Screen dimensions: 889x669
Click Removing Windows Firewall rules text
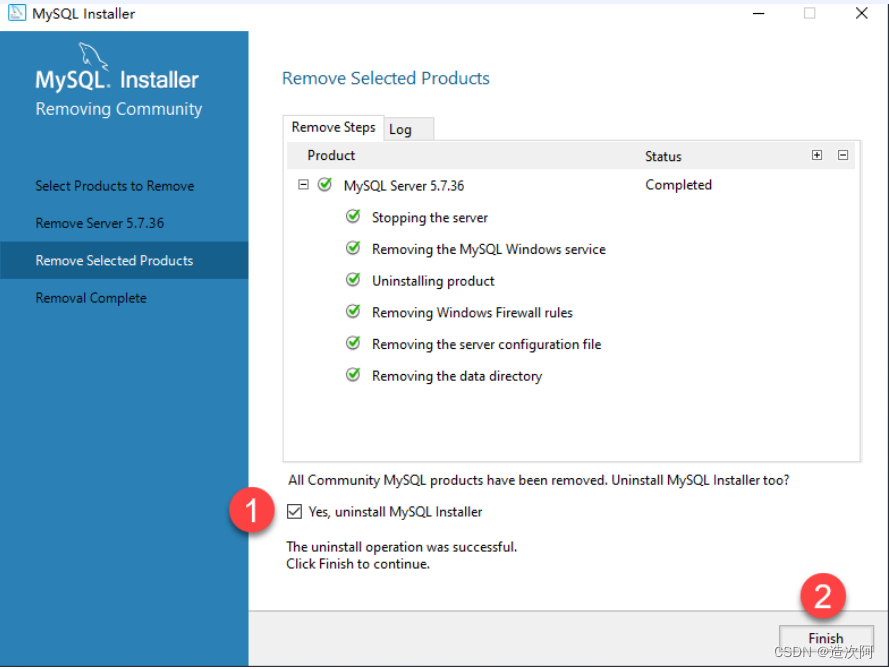(472, 313)
